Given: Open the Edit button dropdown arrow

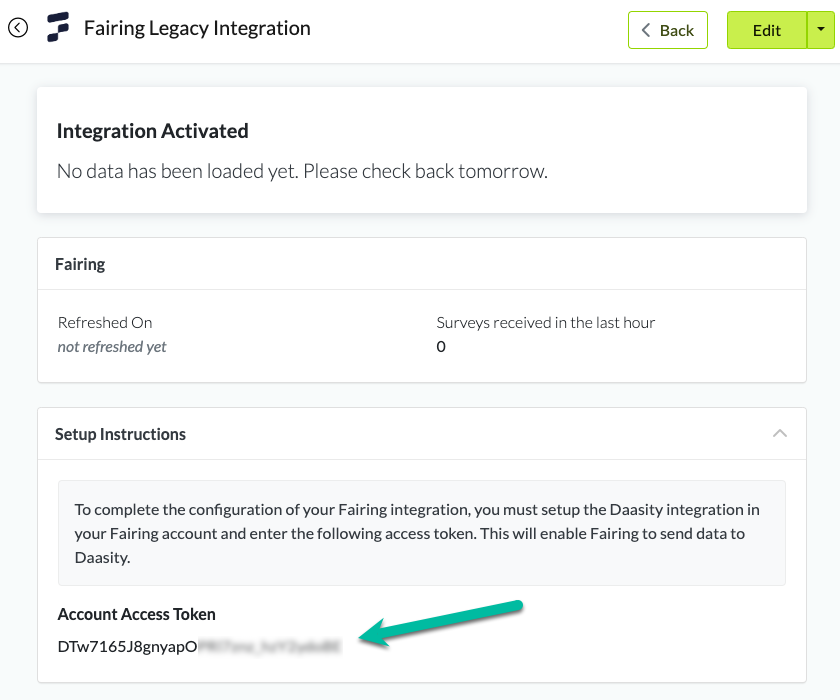Looking at the screenshot, I should (820, 30).
